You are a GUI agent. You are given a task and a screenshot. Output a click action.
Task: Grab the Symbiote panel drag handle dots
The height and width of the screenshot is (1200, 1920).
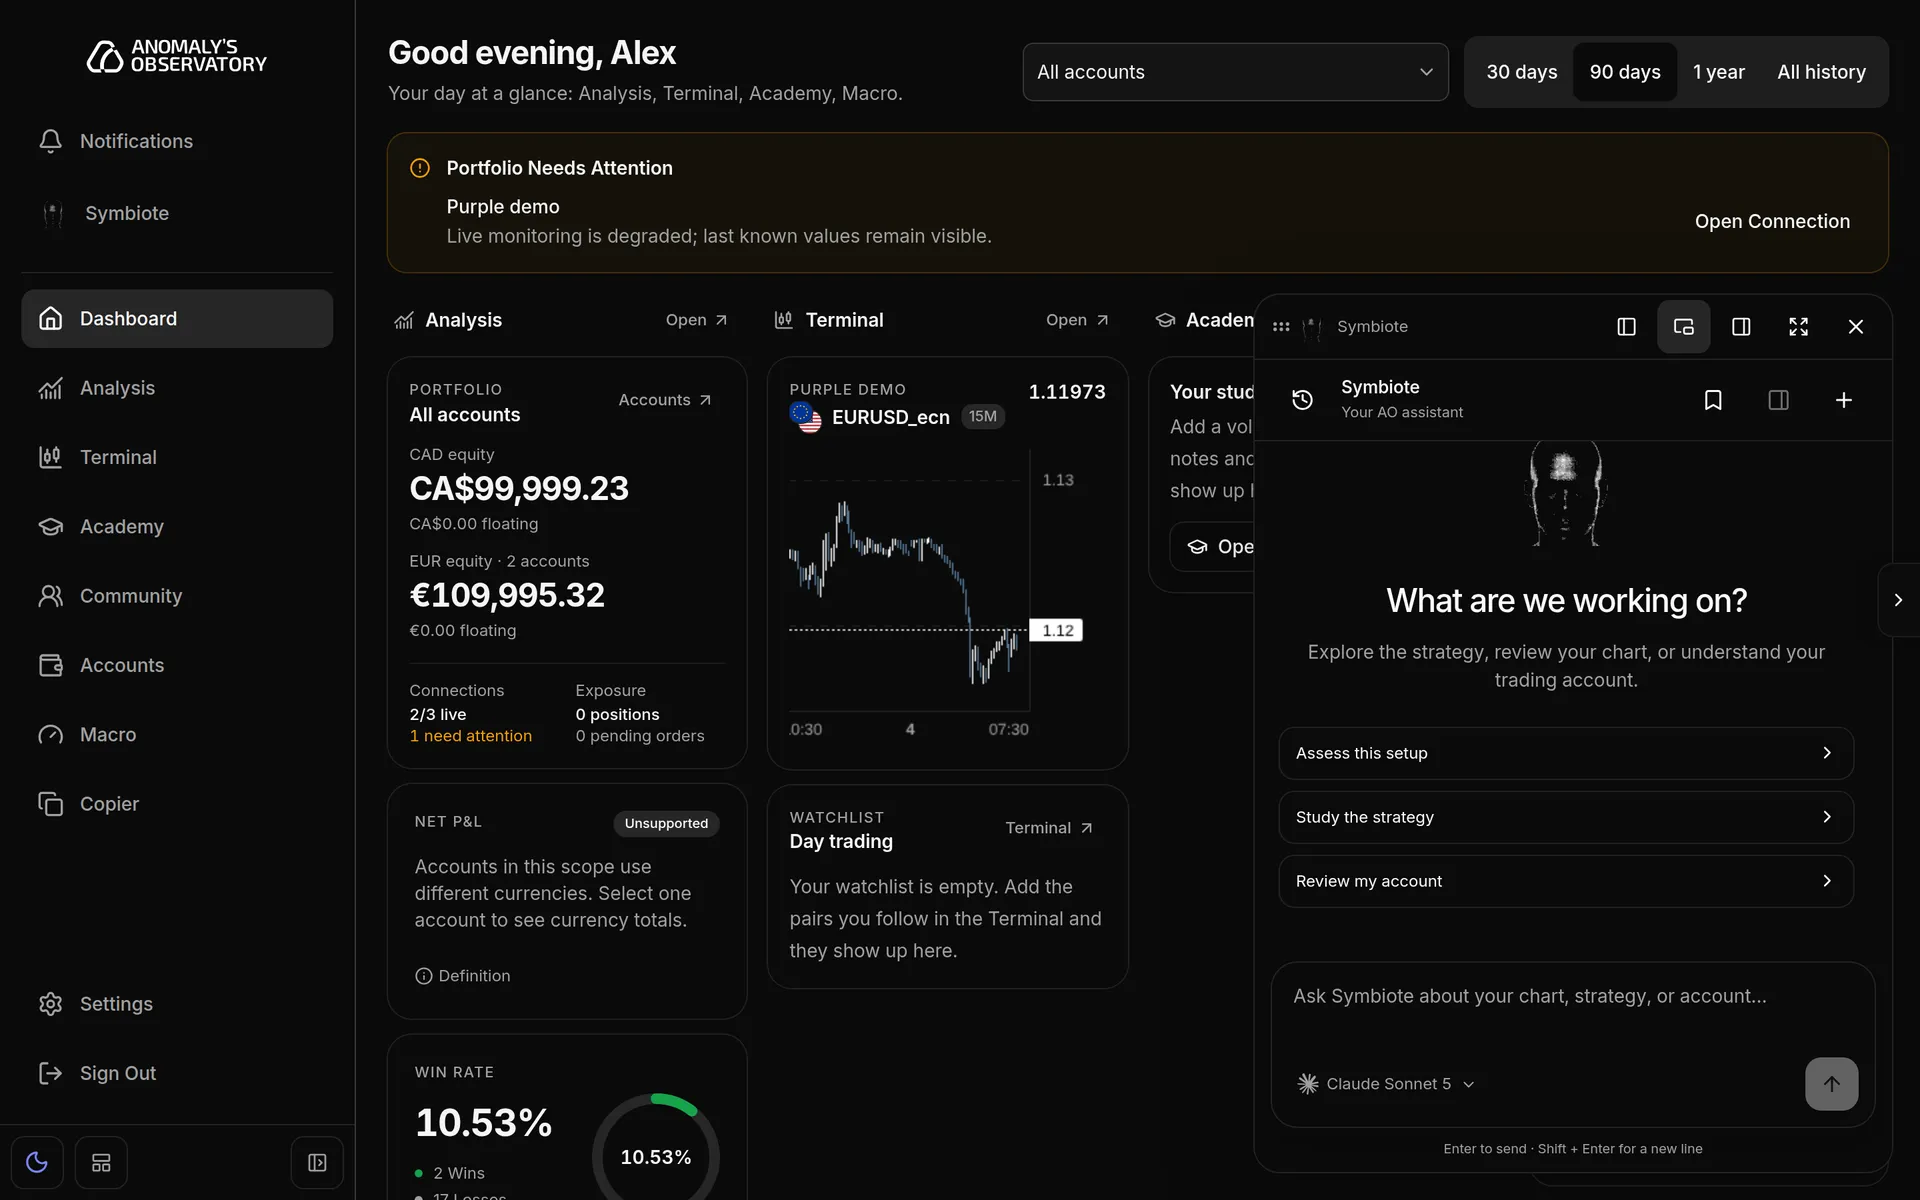pos(1281,327)
